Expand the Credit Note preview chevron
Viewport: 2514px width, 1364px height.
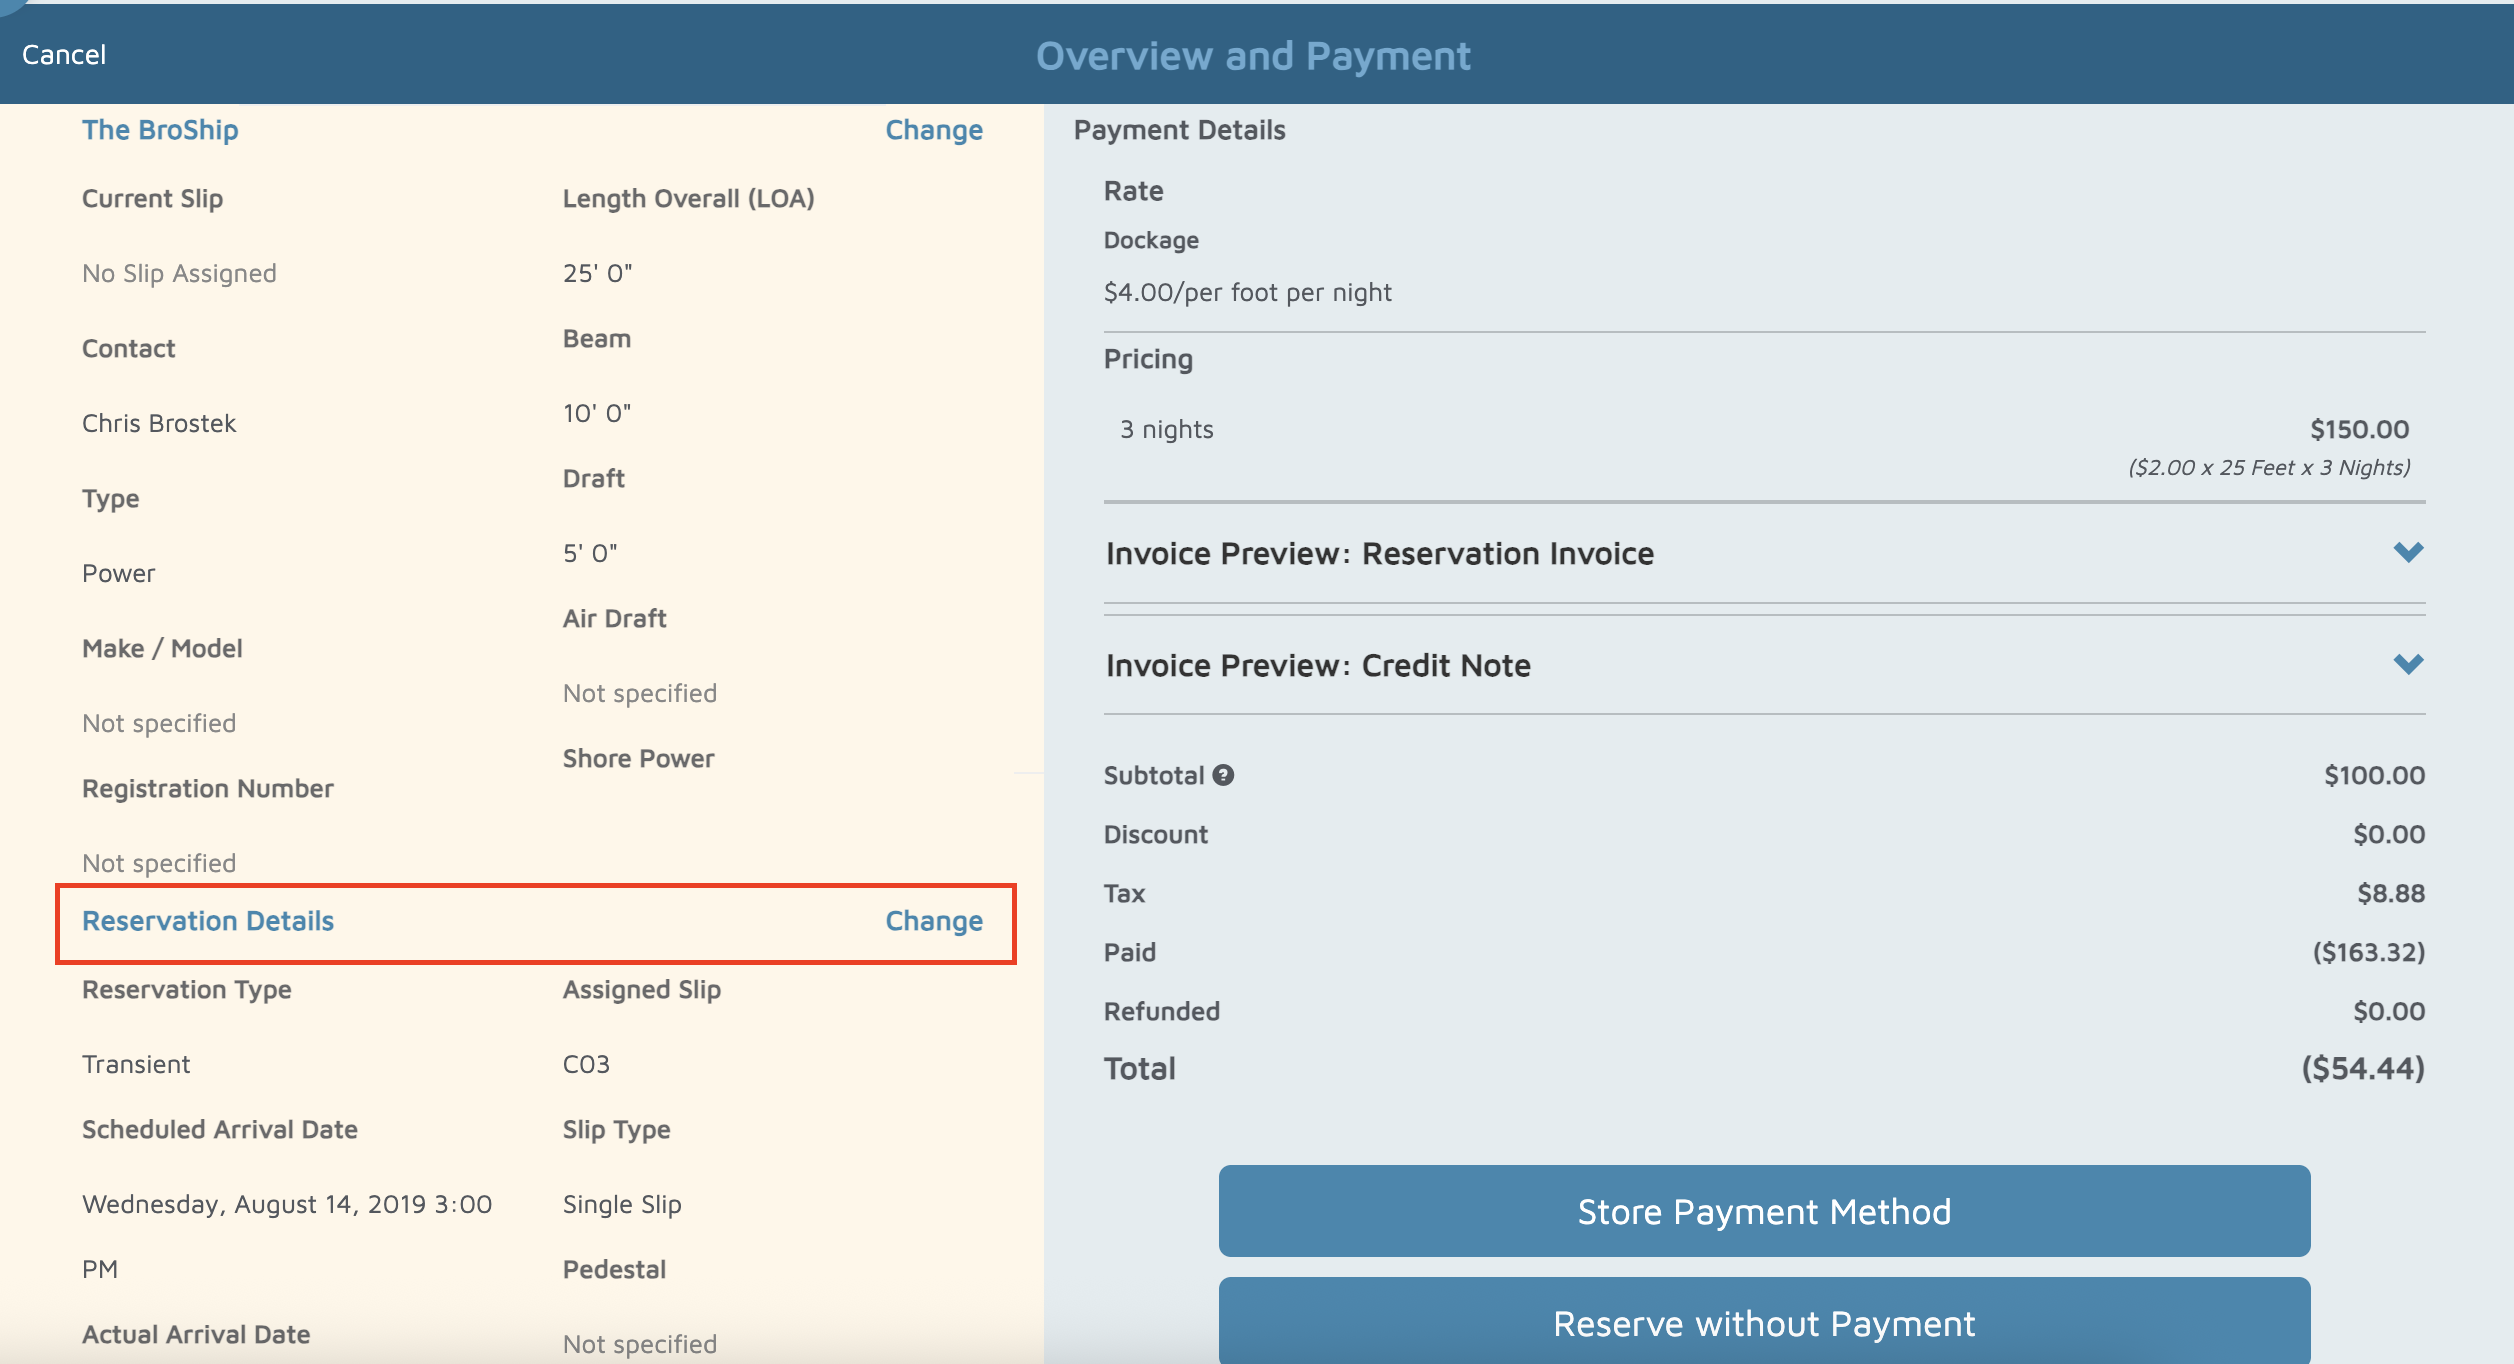2408,664
